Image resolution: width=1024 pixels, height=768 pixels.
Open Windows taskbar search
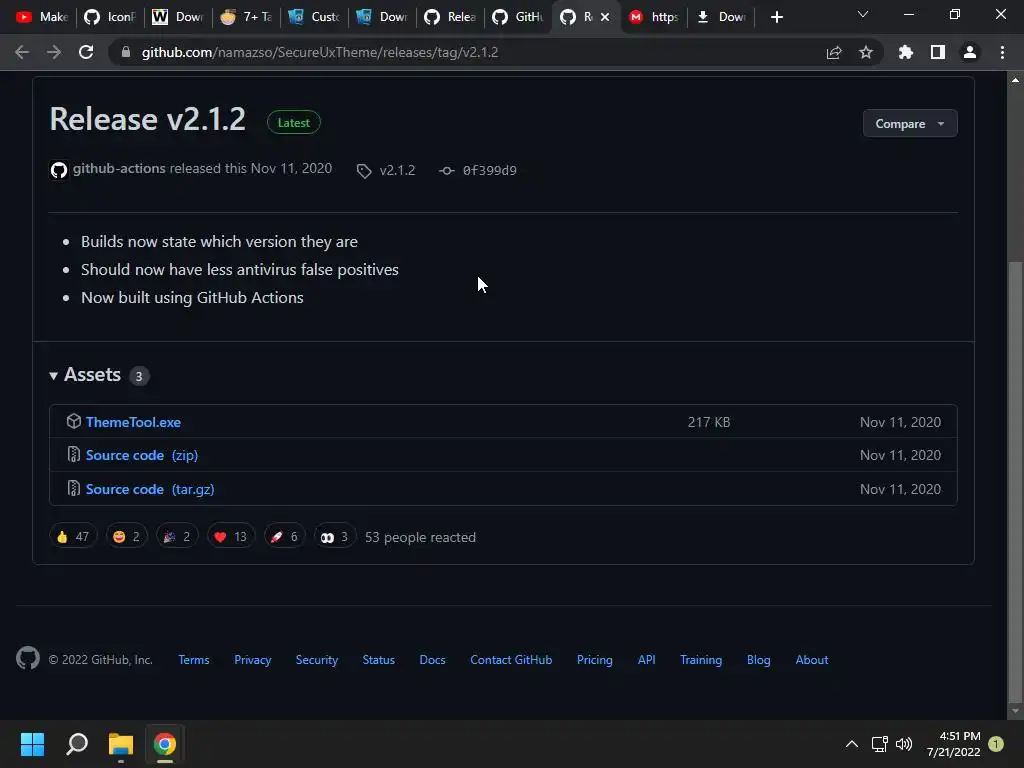(x=76, y=744)
